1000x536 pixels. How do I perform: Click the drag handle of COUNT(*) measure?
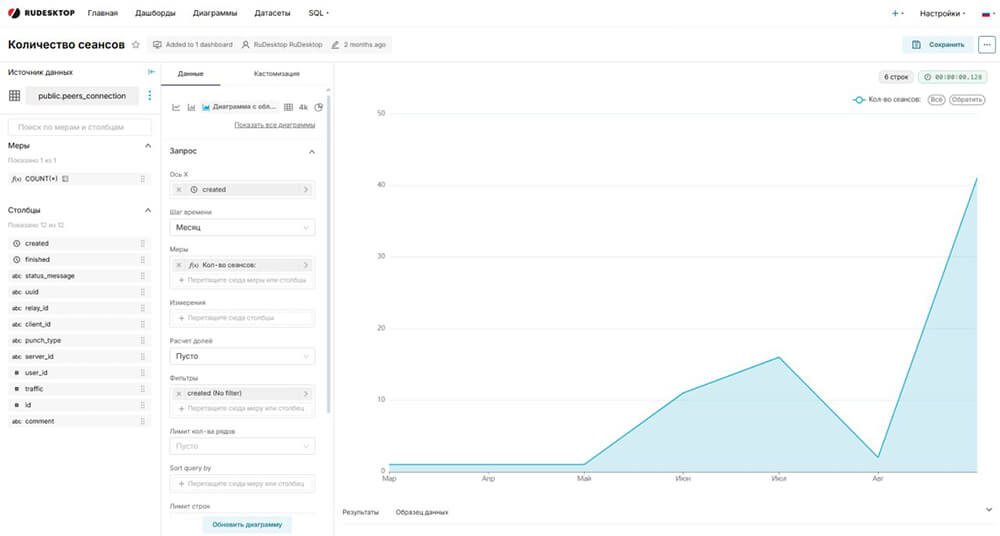pyautogui.click(x=143, y=179)
